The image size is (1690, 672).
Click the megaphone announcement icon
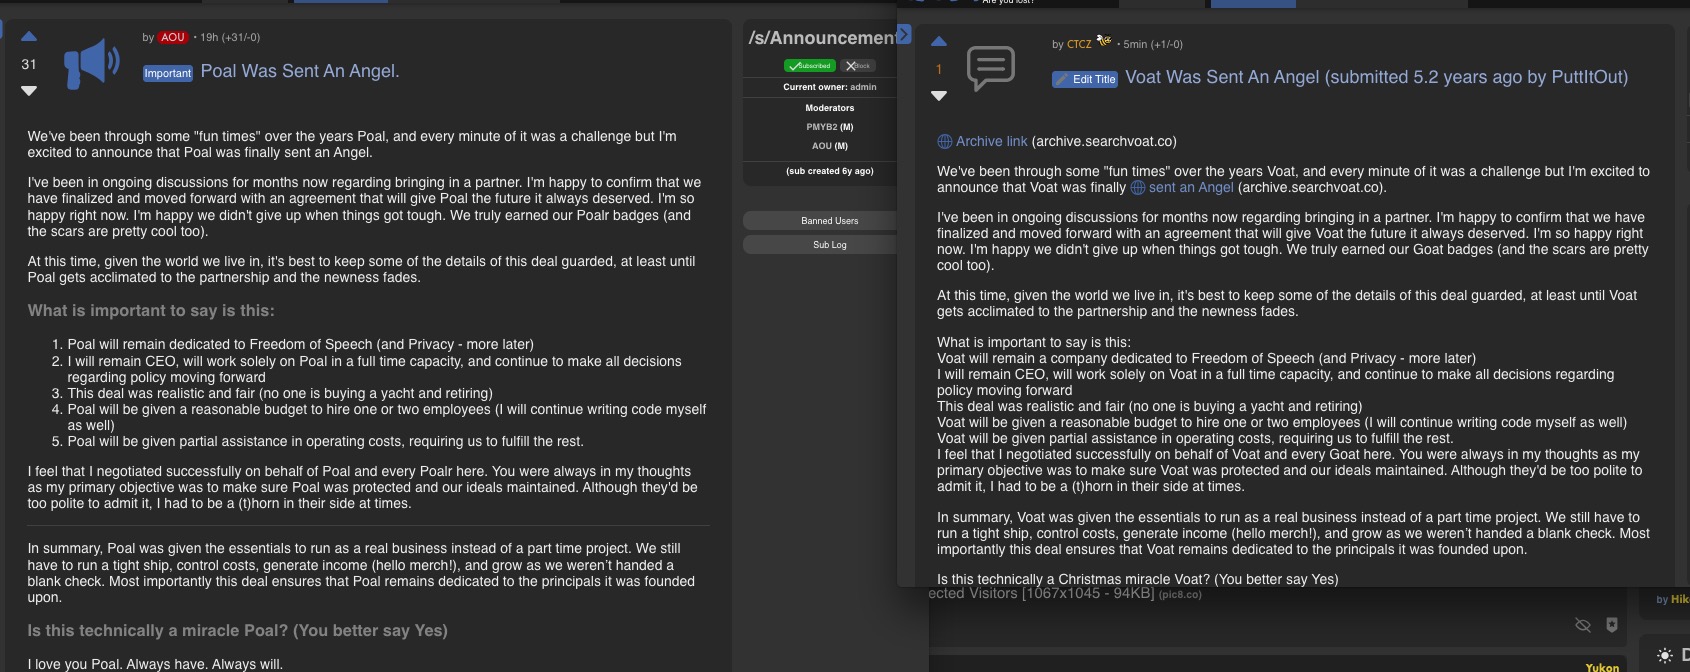(91, 64)
